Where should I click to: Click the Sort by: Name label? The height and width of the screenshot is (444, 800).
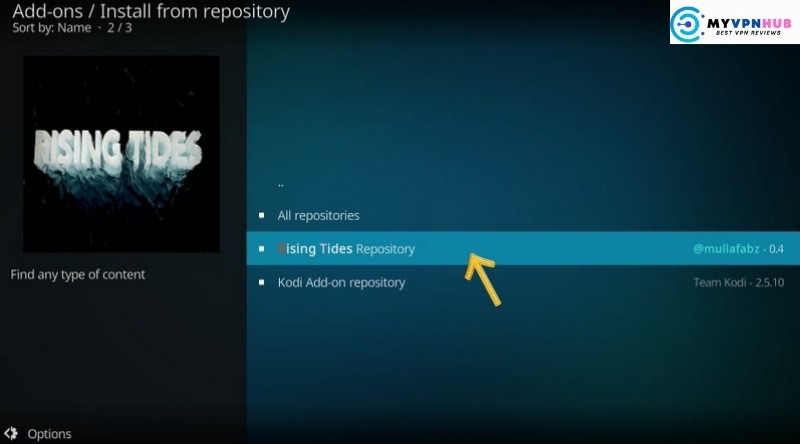pos(52,28)
